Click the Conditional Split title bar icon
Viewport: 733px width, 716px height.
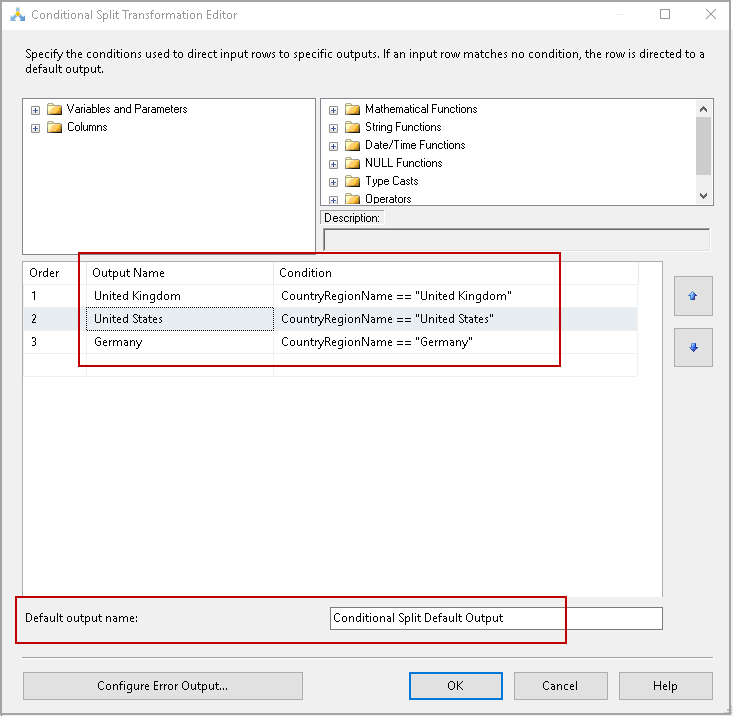(x=17, y=15)
